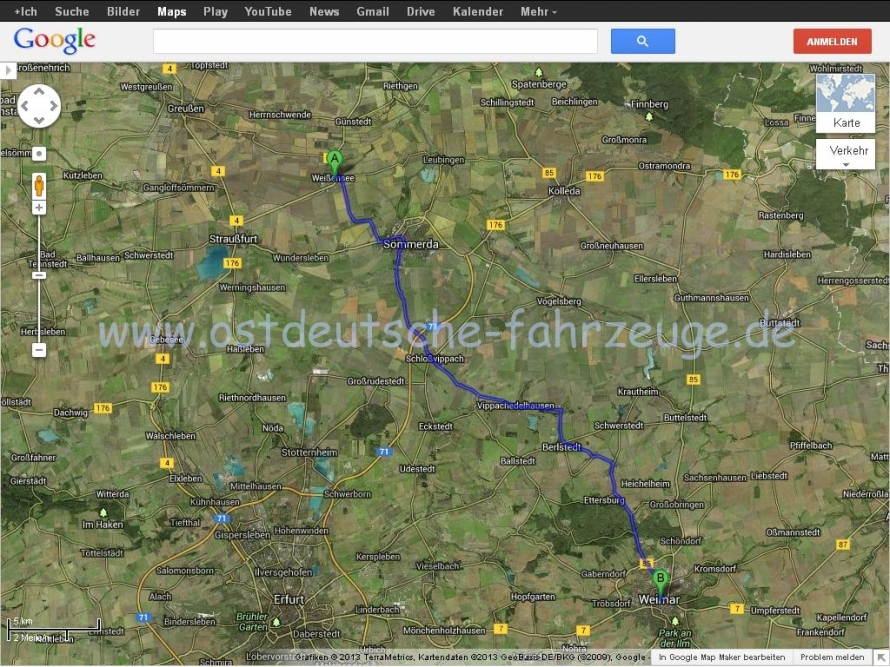The width and height of the screenshot is (890, 667).
Task: Click the Straußfurt town label
Action: 233,239
